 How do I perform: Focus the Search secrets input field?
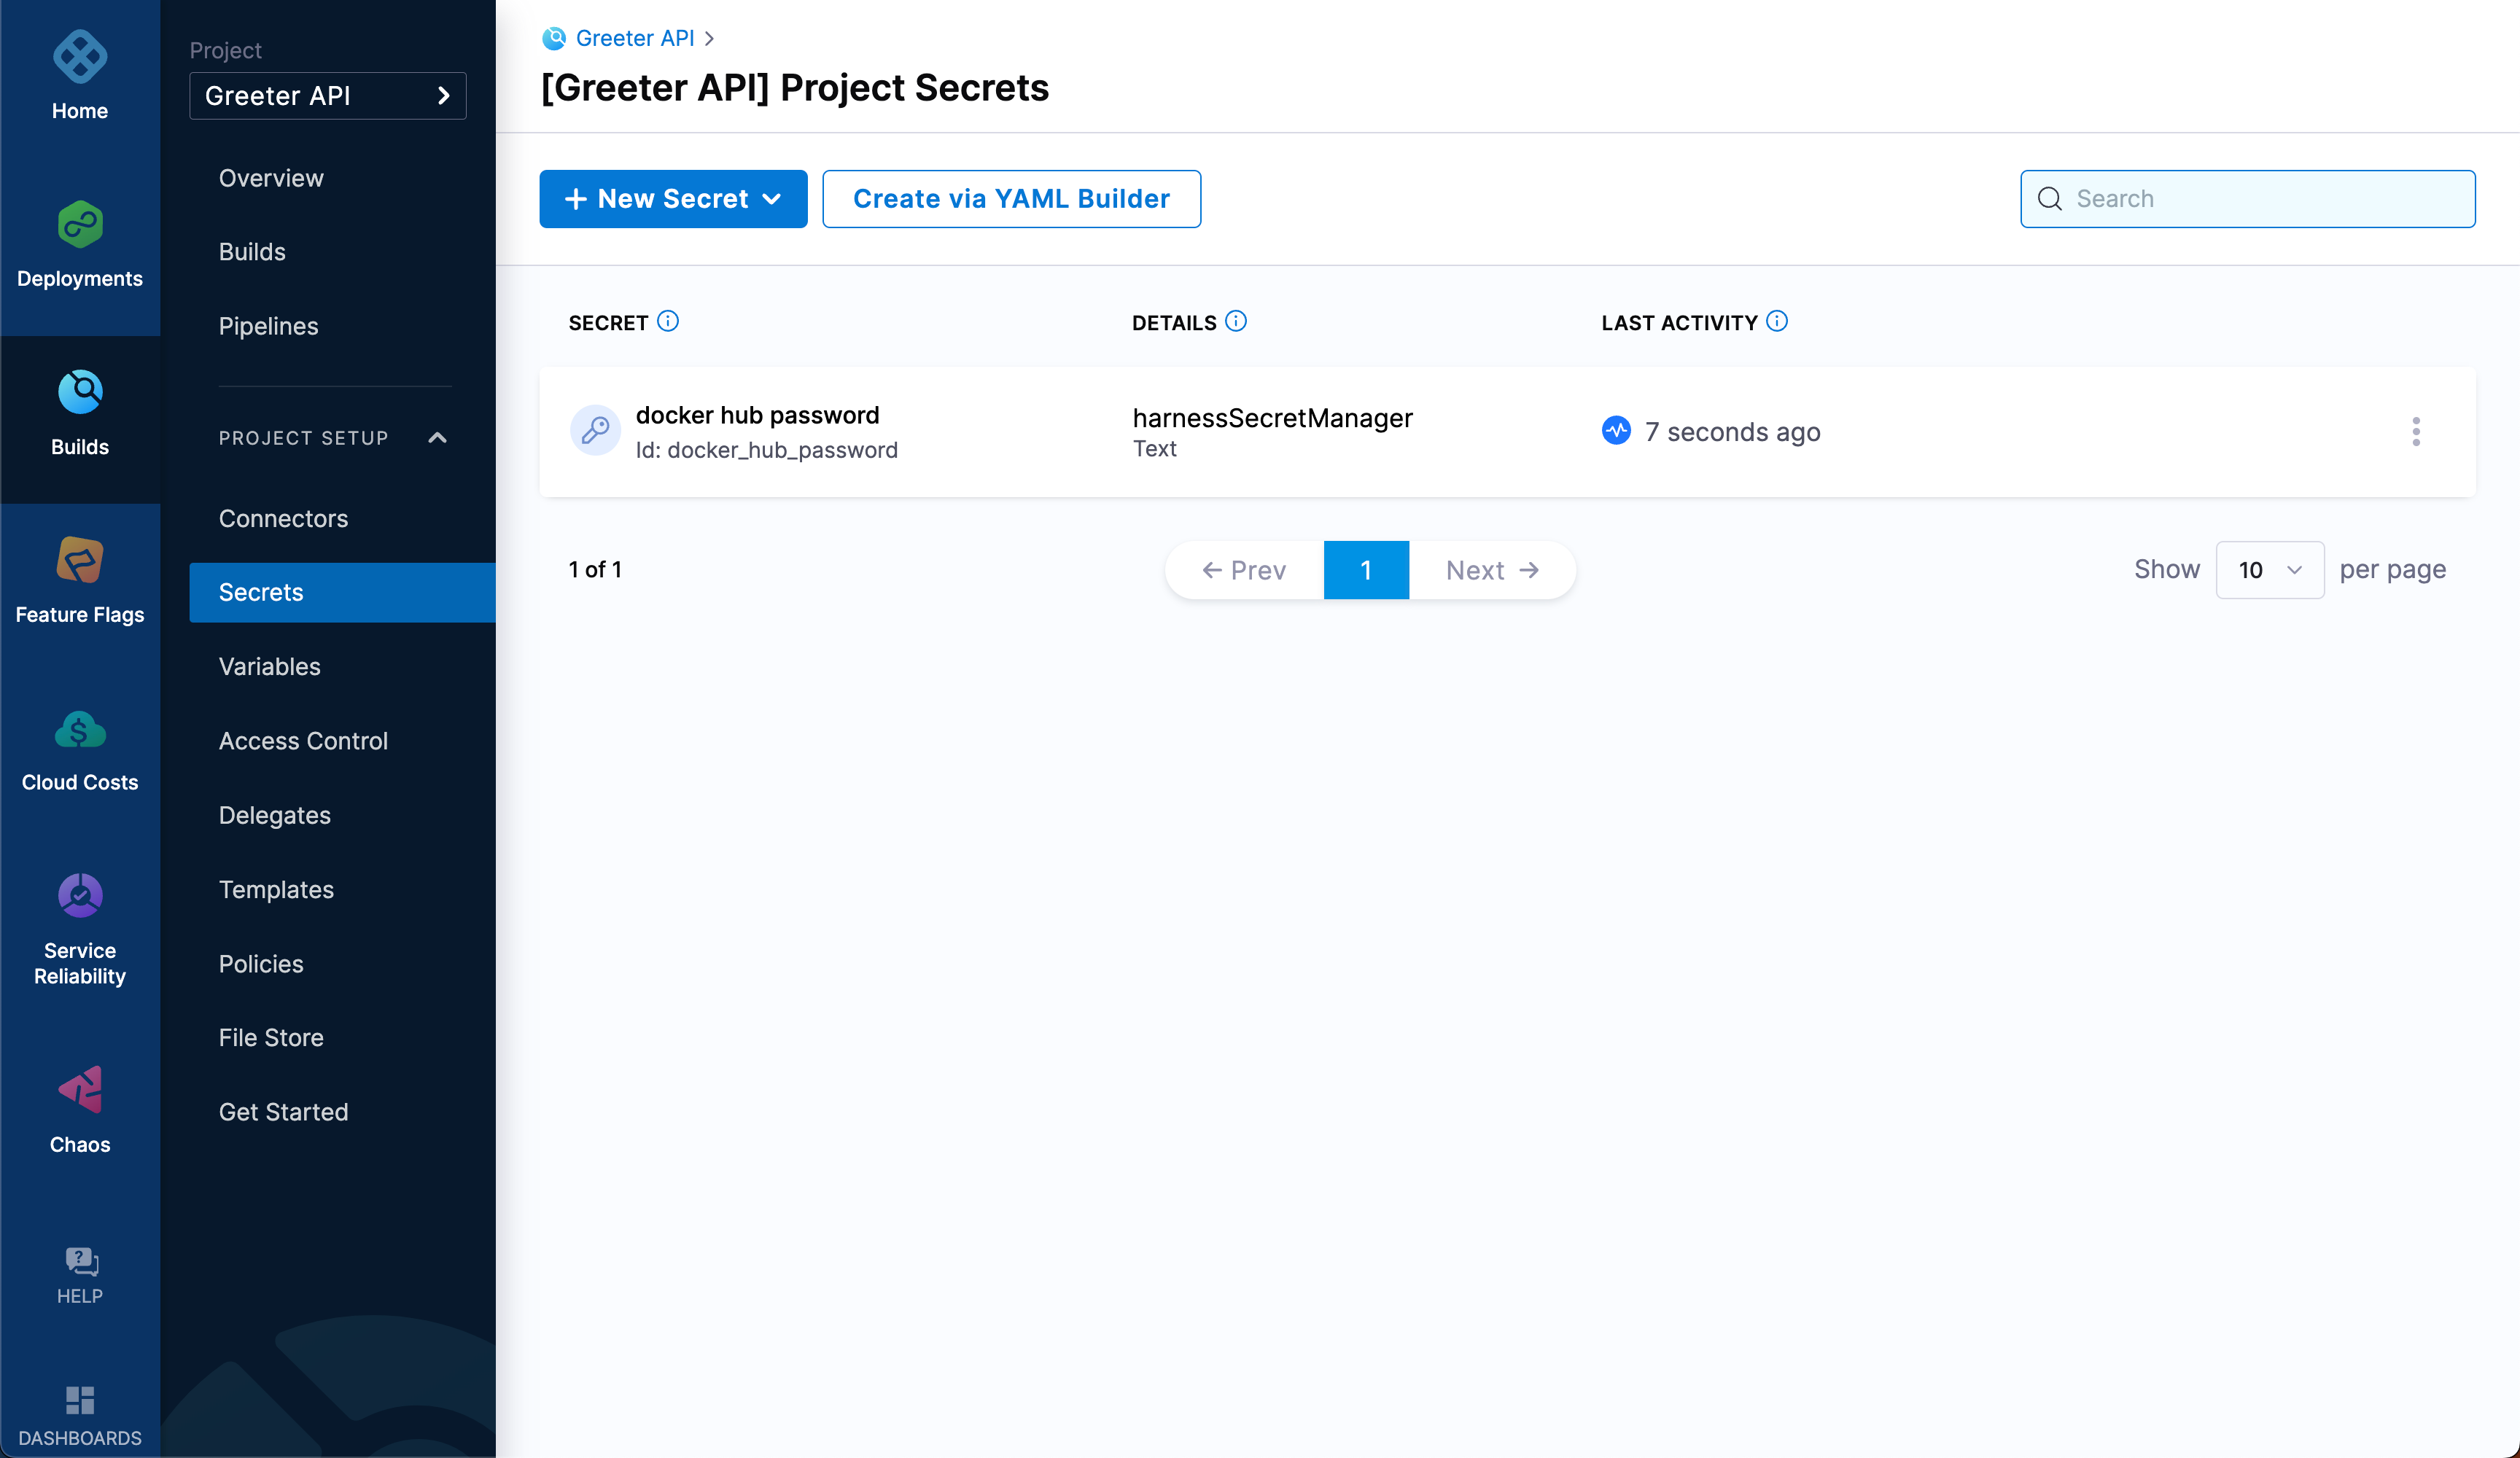pyautogui.click(x=2247, y=199)
